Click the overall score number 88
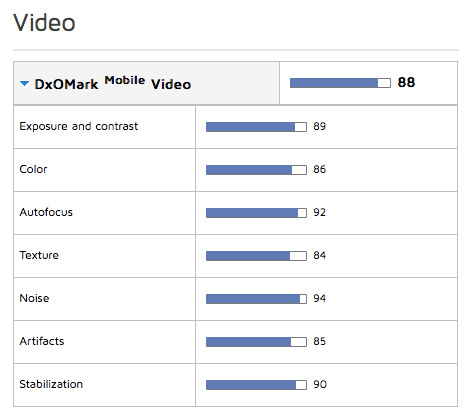464x413 pixels. click(x=406, y=82)
